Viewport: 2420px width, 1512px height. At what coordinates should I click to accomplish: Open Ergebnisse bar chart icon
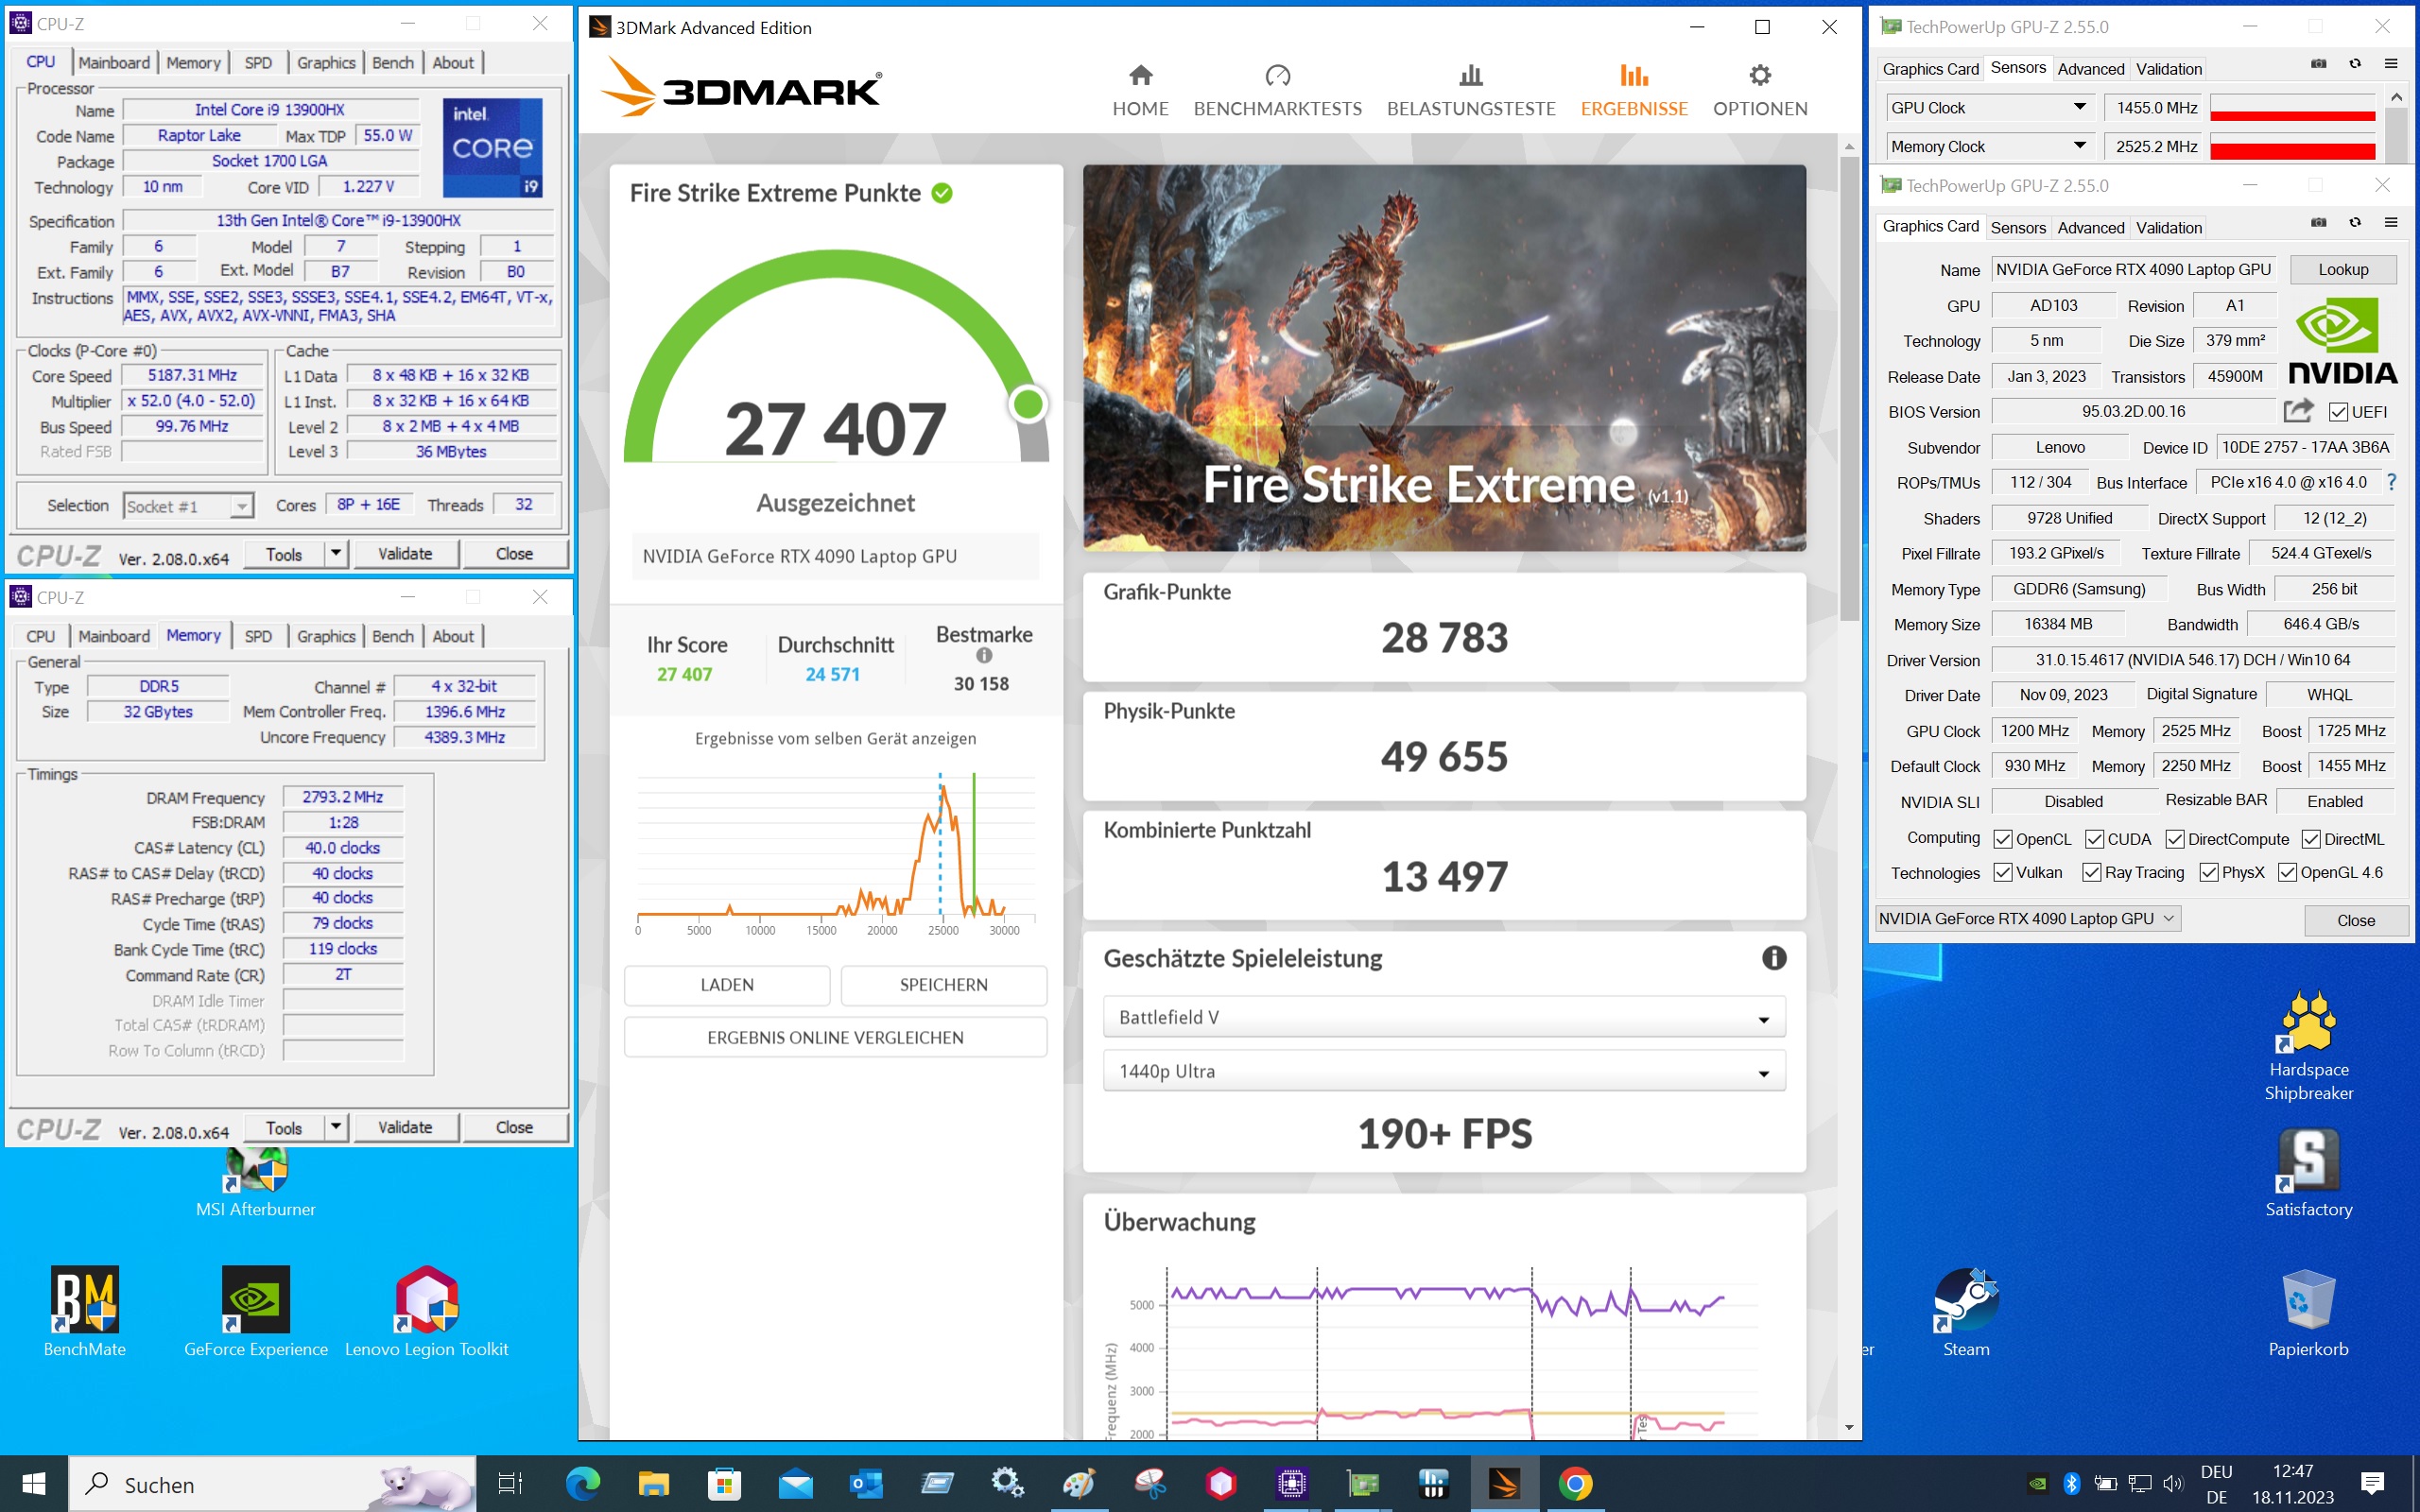(1634, 75)
